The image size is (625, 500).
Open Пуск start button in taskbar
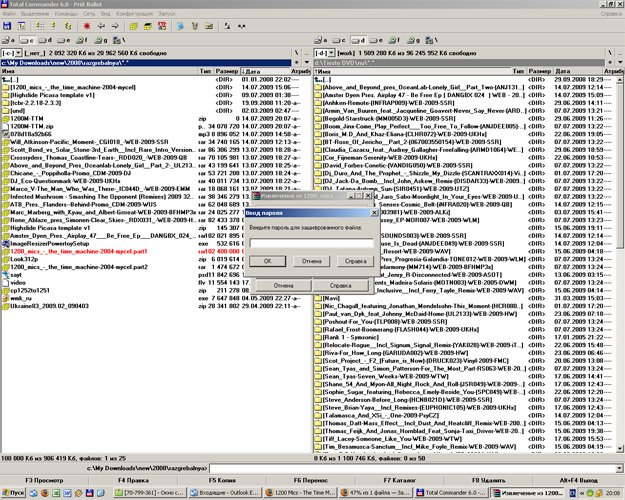(x=13, y=493)
